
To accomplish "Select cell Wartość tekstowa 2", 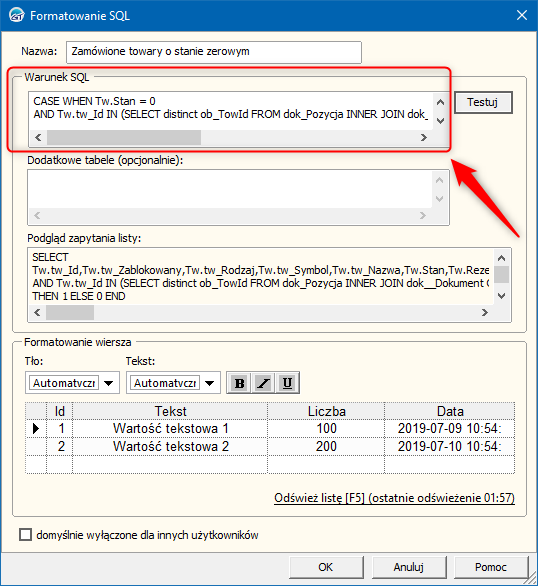I will [170, 446].
